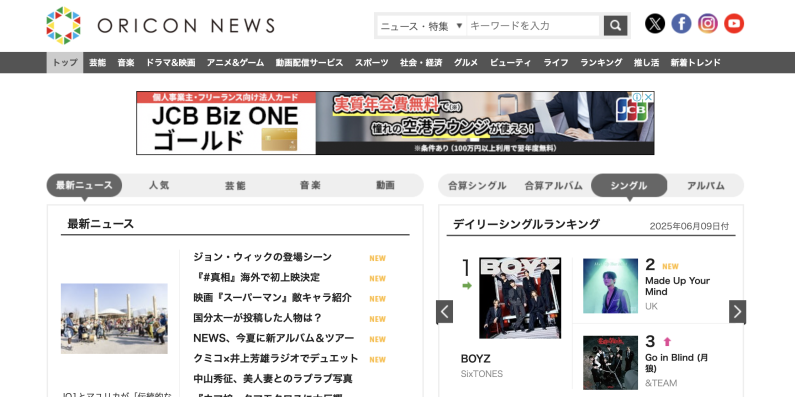The width and height of the screenshot is (795, 397).
Task: Open the X (Twitter) social icon
Action: coord(655,24)
